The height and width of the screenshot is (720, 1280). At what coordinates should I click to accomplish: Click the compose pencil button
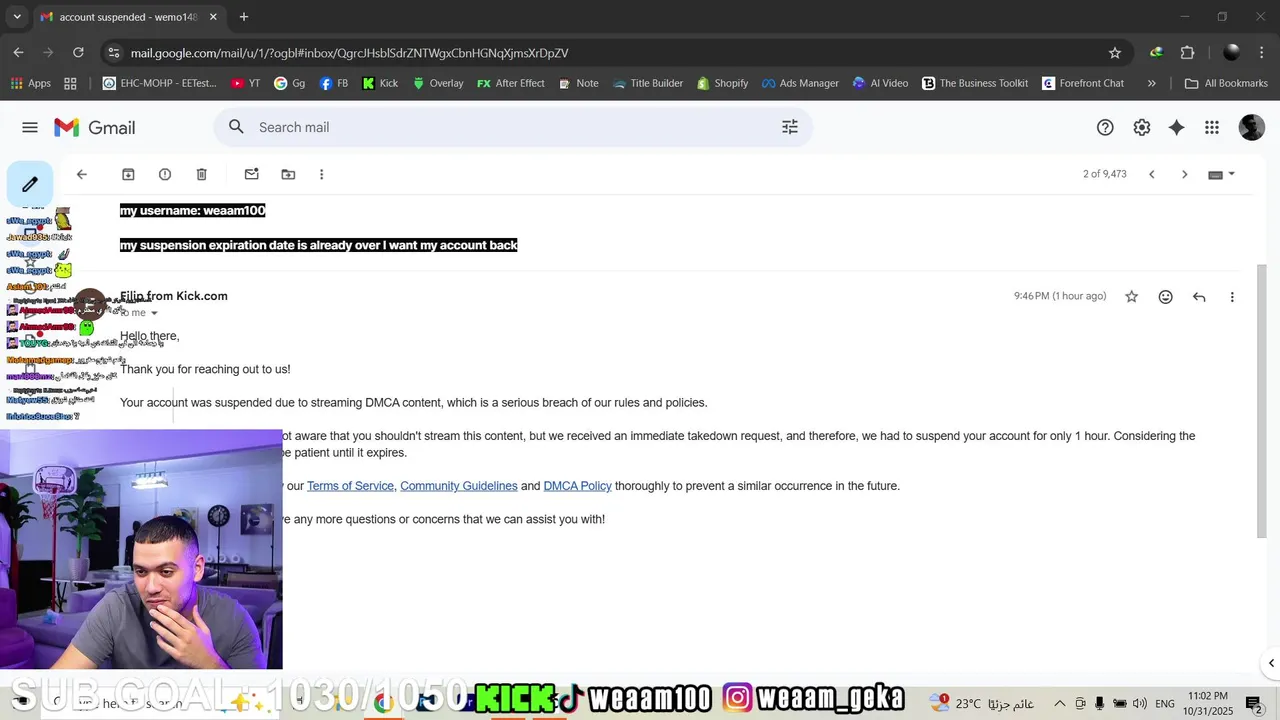[x=30, y=184]
